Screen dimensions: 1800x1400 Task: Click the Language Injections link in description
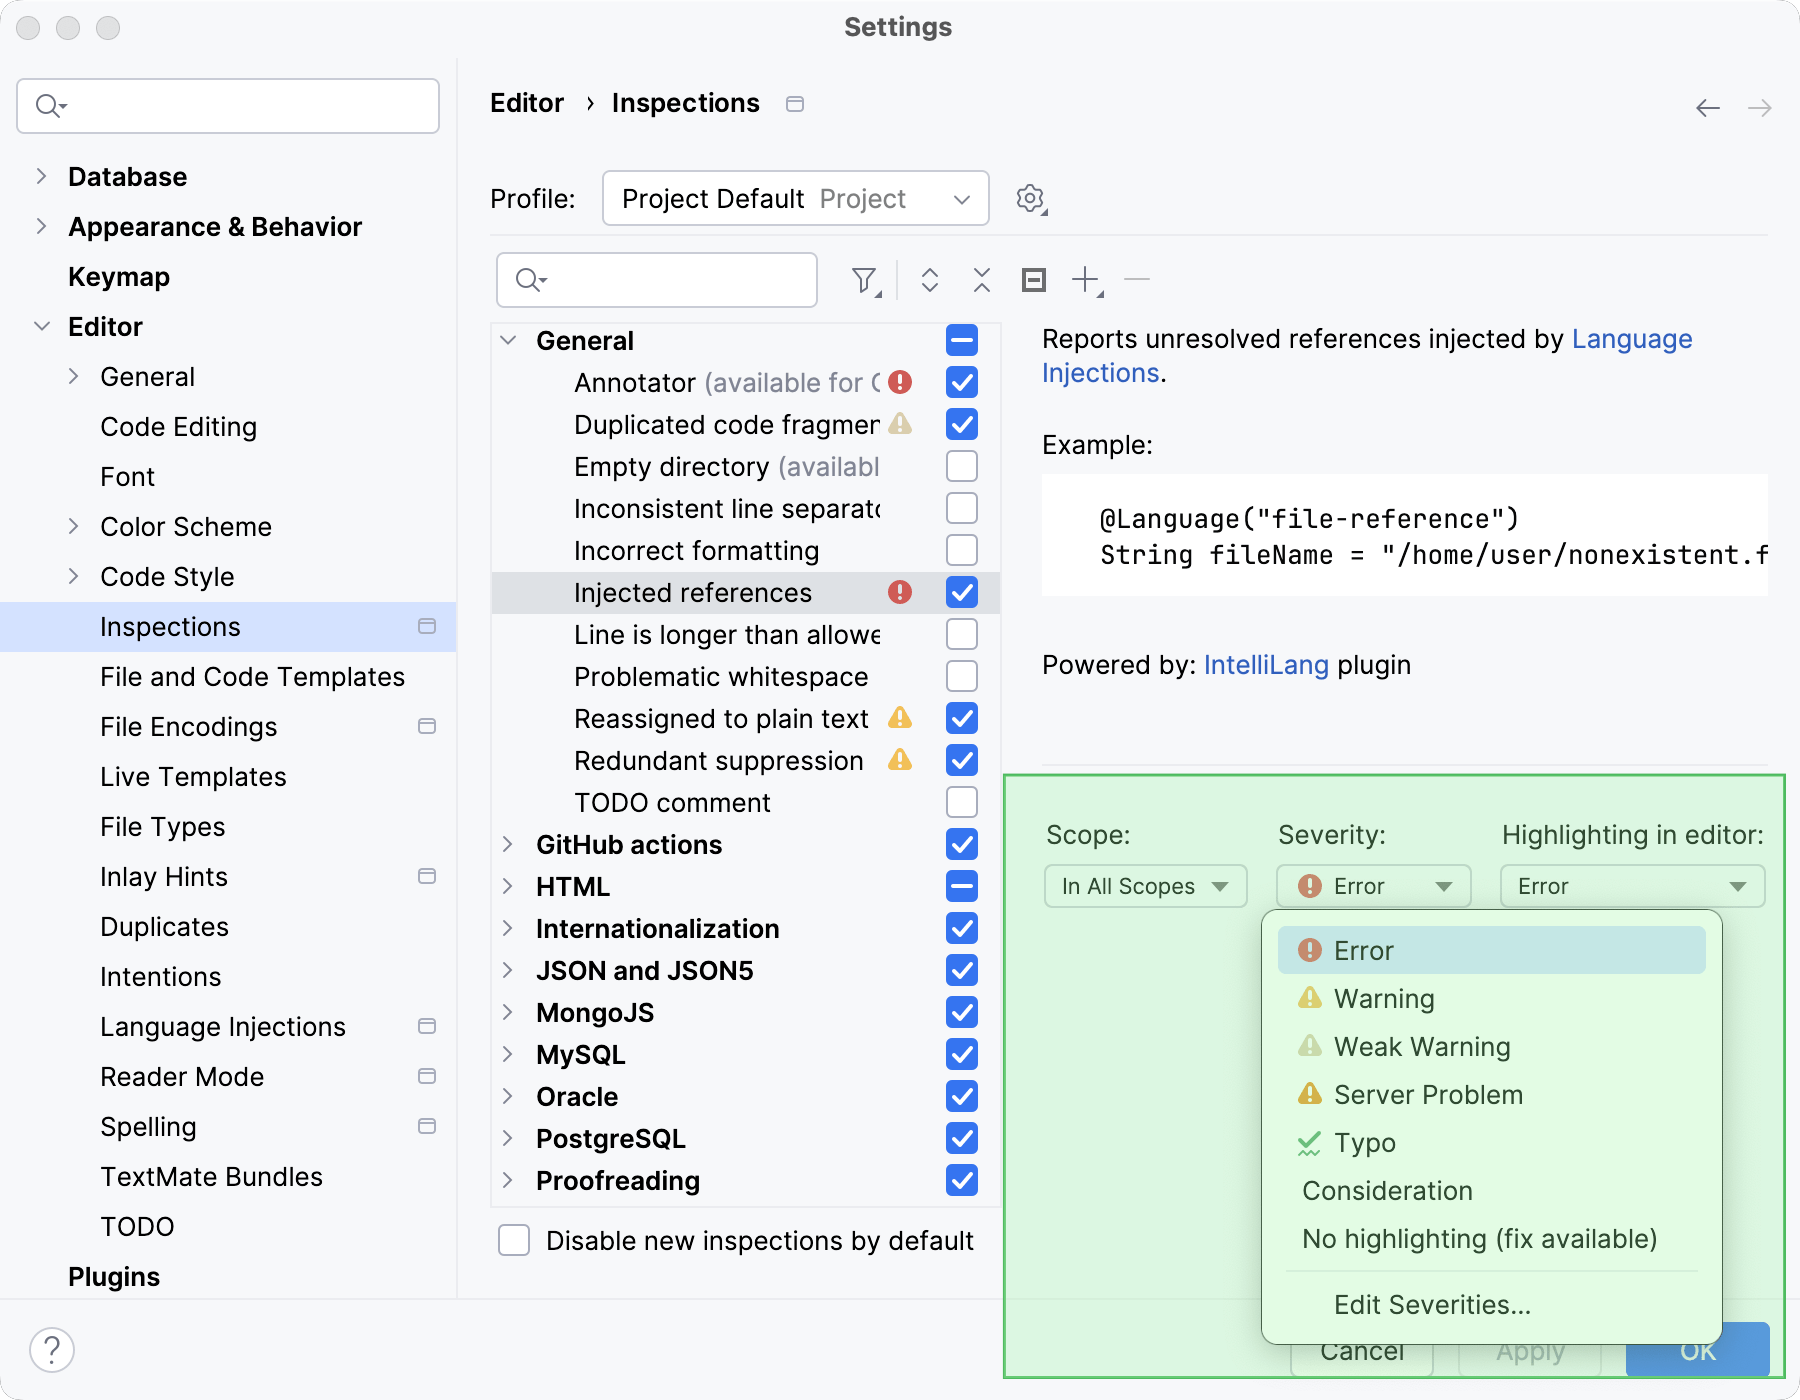coord(1631,340)
